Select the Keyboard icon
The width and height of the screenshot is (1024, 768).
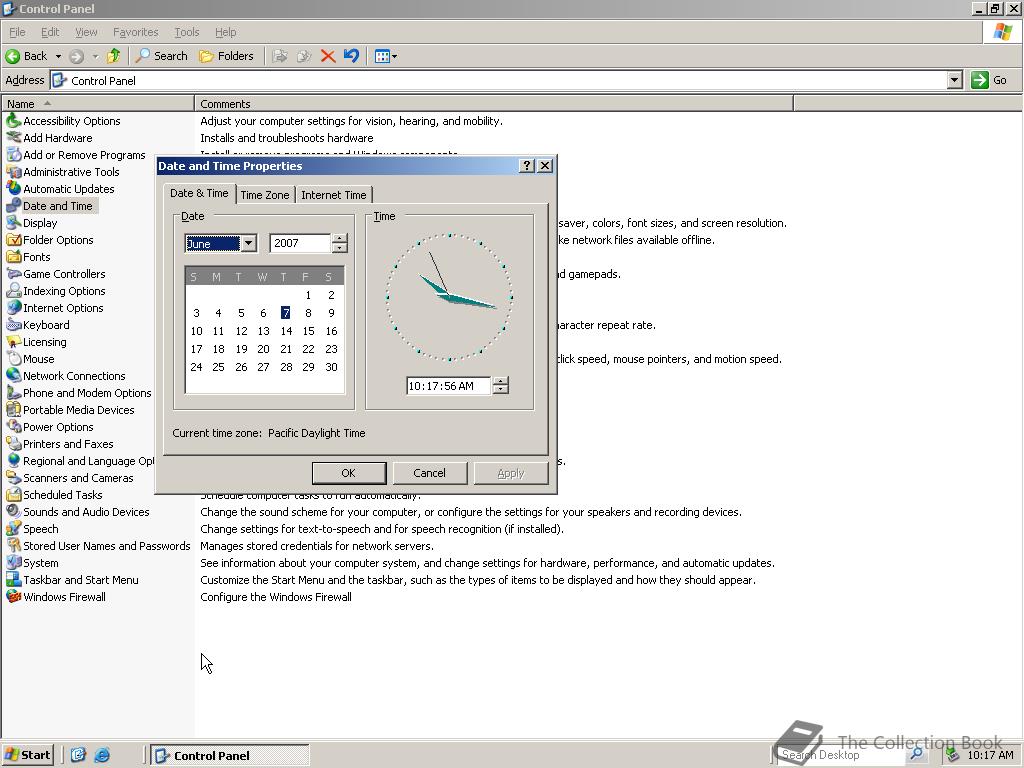click(x=13, y=325)
